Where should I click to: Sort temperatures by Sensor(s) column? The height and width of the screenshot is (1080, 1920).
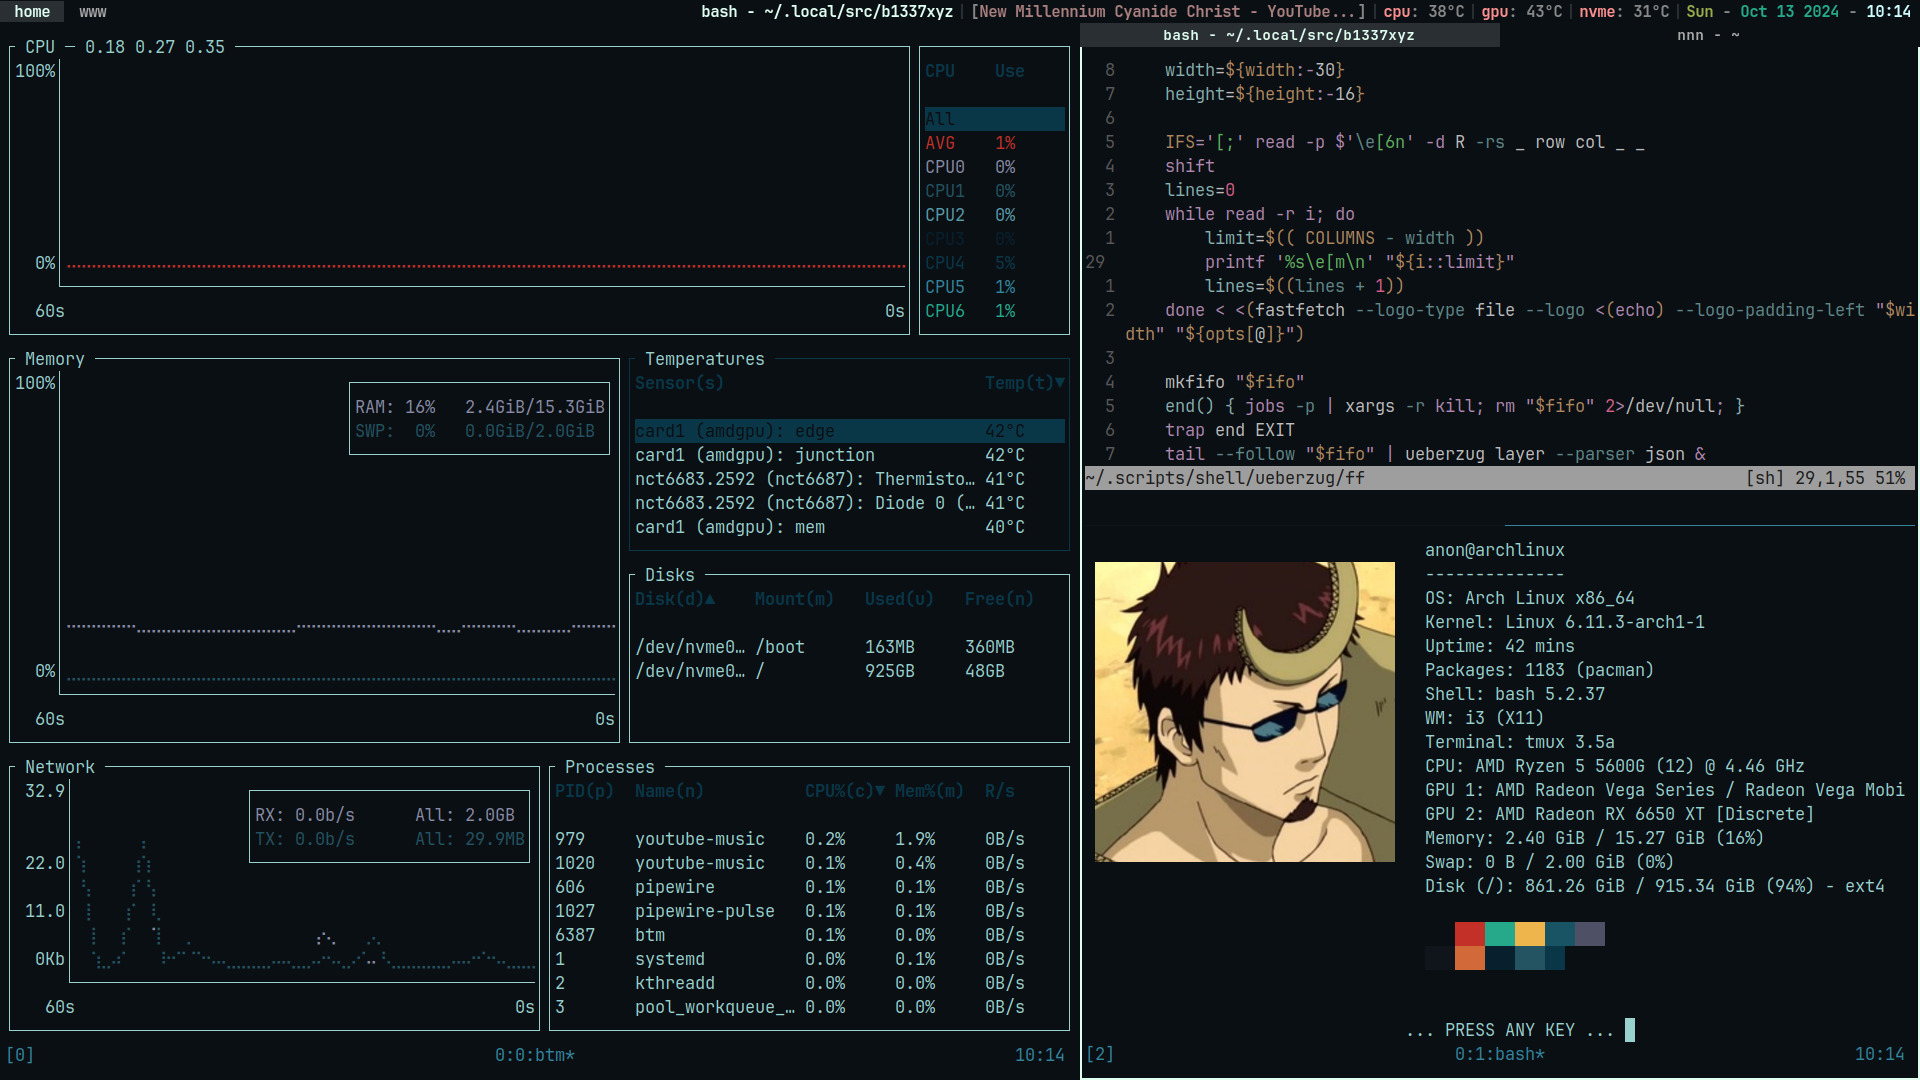679,383
